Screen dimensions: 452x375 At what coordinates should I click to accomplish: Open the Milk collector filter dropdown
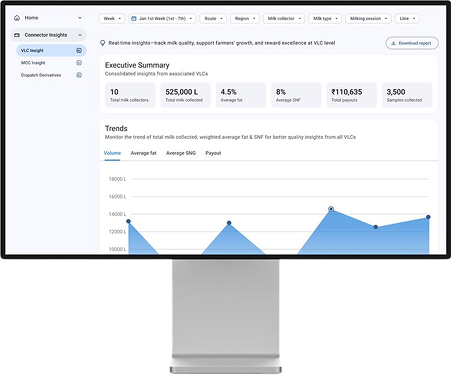coord(284,18)
